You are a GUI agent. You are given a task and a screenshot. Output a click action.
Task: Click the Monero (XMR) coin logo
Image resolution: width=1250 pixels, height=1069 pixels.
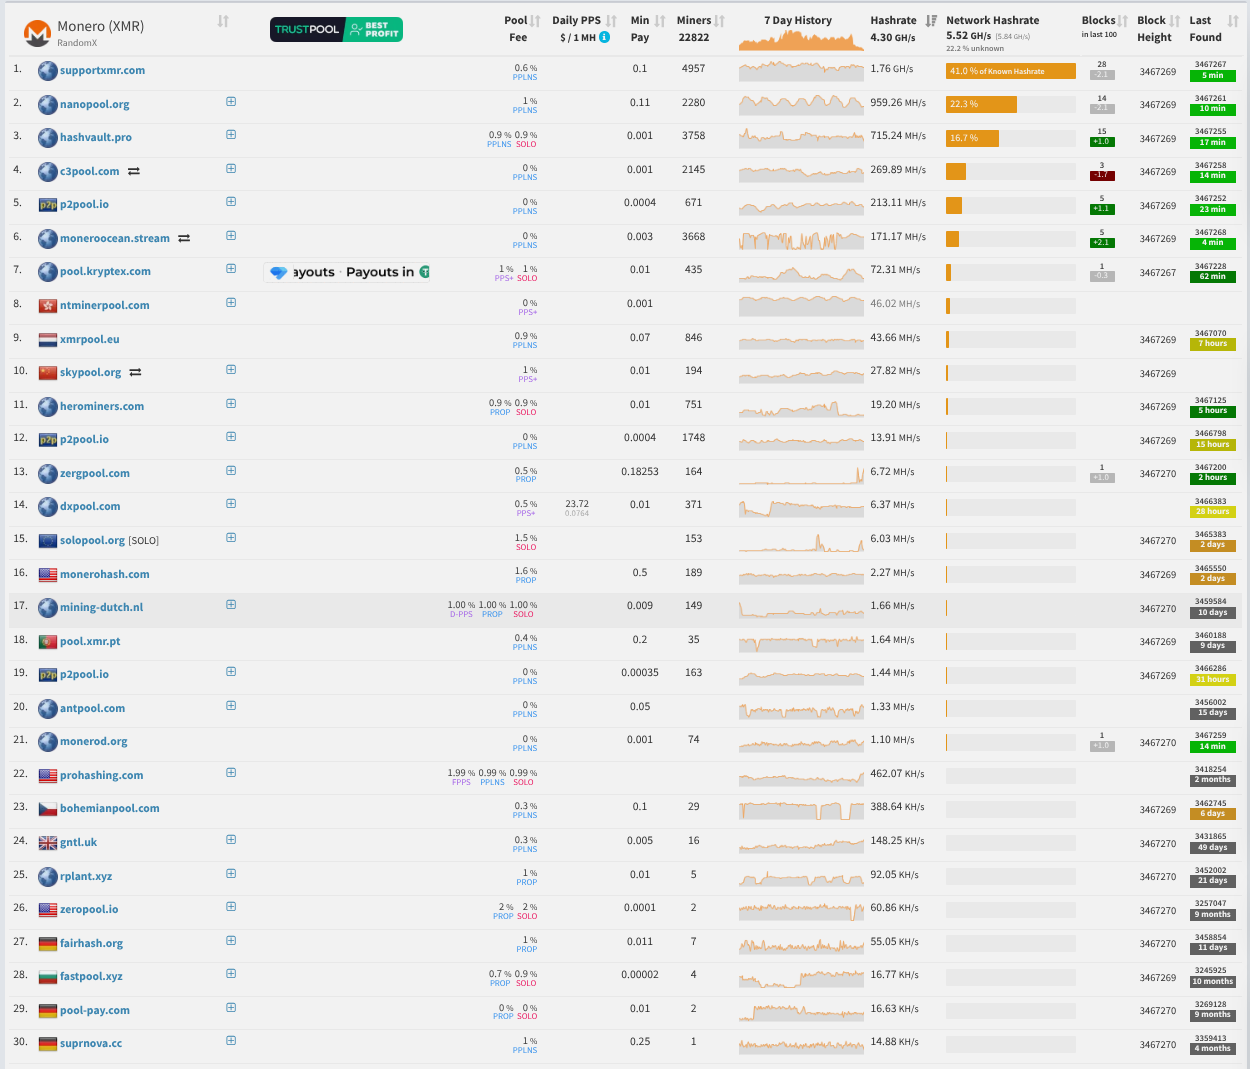tap(38, 34)
